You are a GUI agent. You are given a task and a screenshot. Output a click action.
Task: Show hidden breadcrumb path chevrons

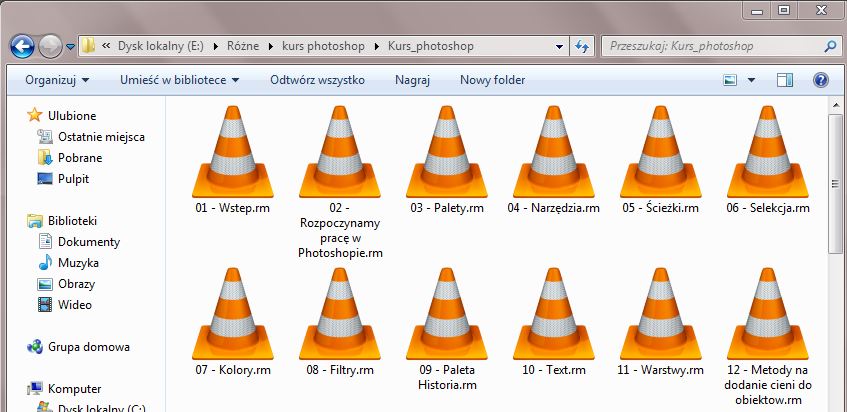tap(106, 46)
